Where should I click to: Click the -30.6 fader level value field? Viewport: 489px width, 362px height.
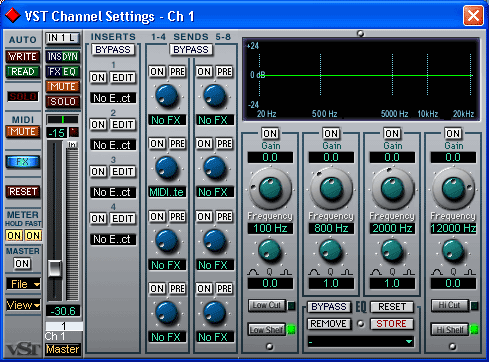coord(63,311)
